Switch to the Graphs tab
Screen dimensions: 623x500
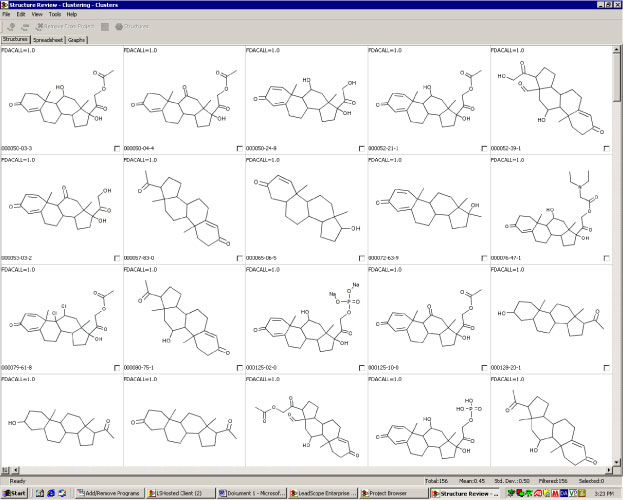77,39
